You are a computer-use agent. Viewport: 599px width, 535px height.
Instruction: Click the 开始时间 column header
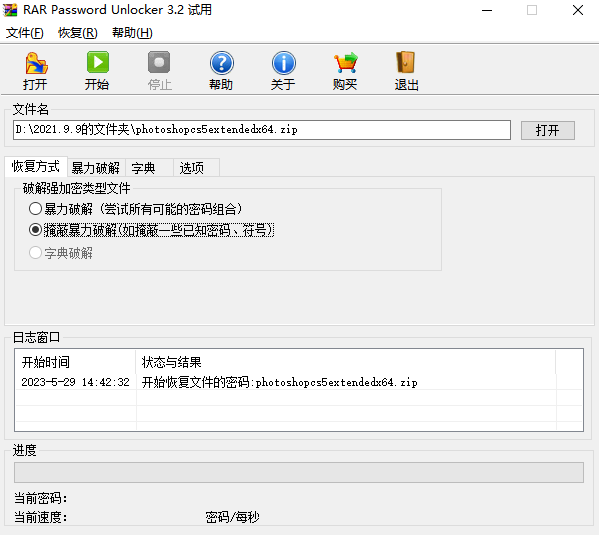(75, 362)
